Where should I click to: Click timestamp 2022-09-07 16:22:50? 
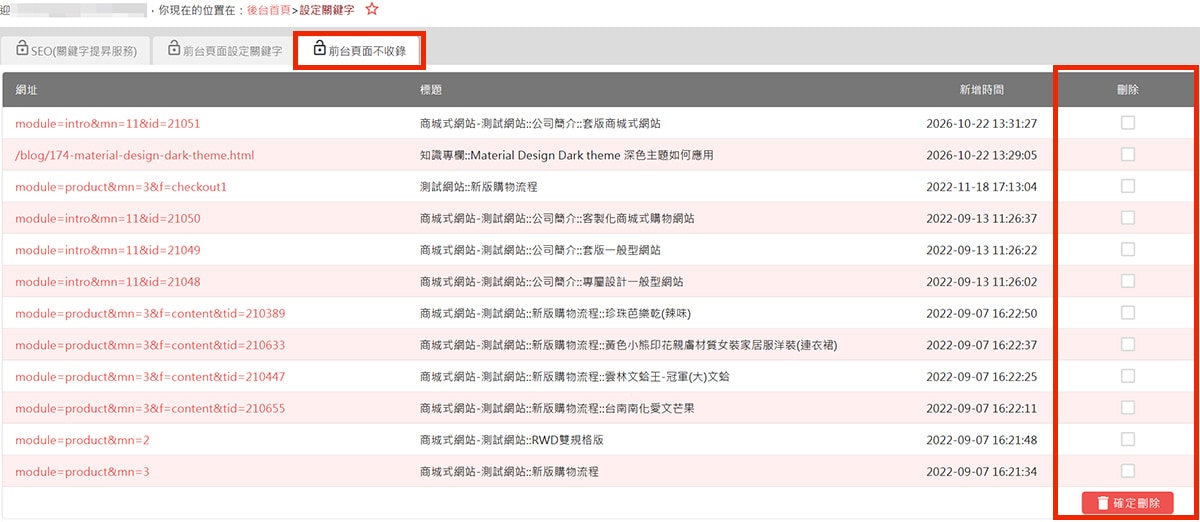click(982, 314)
